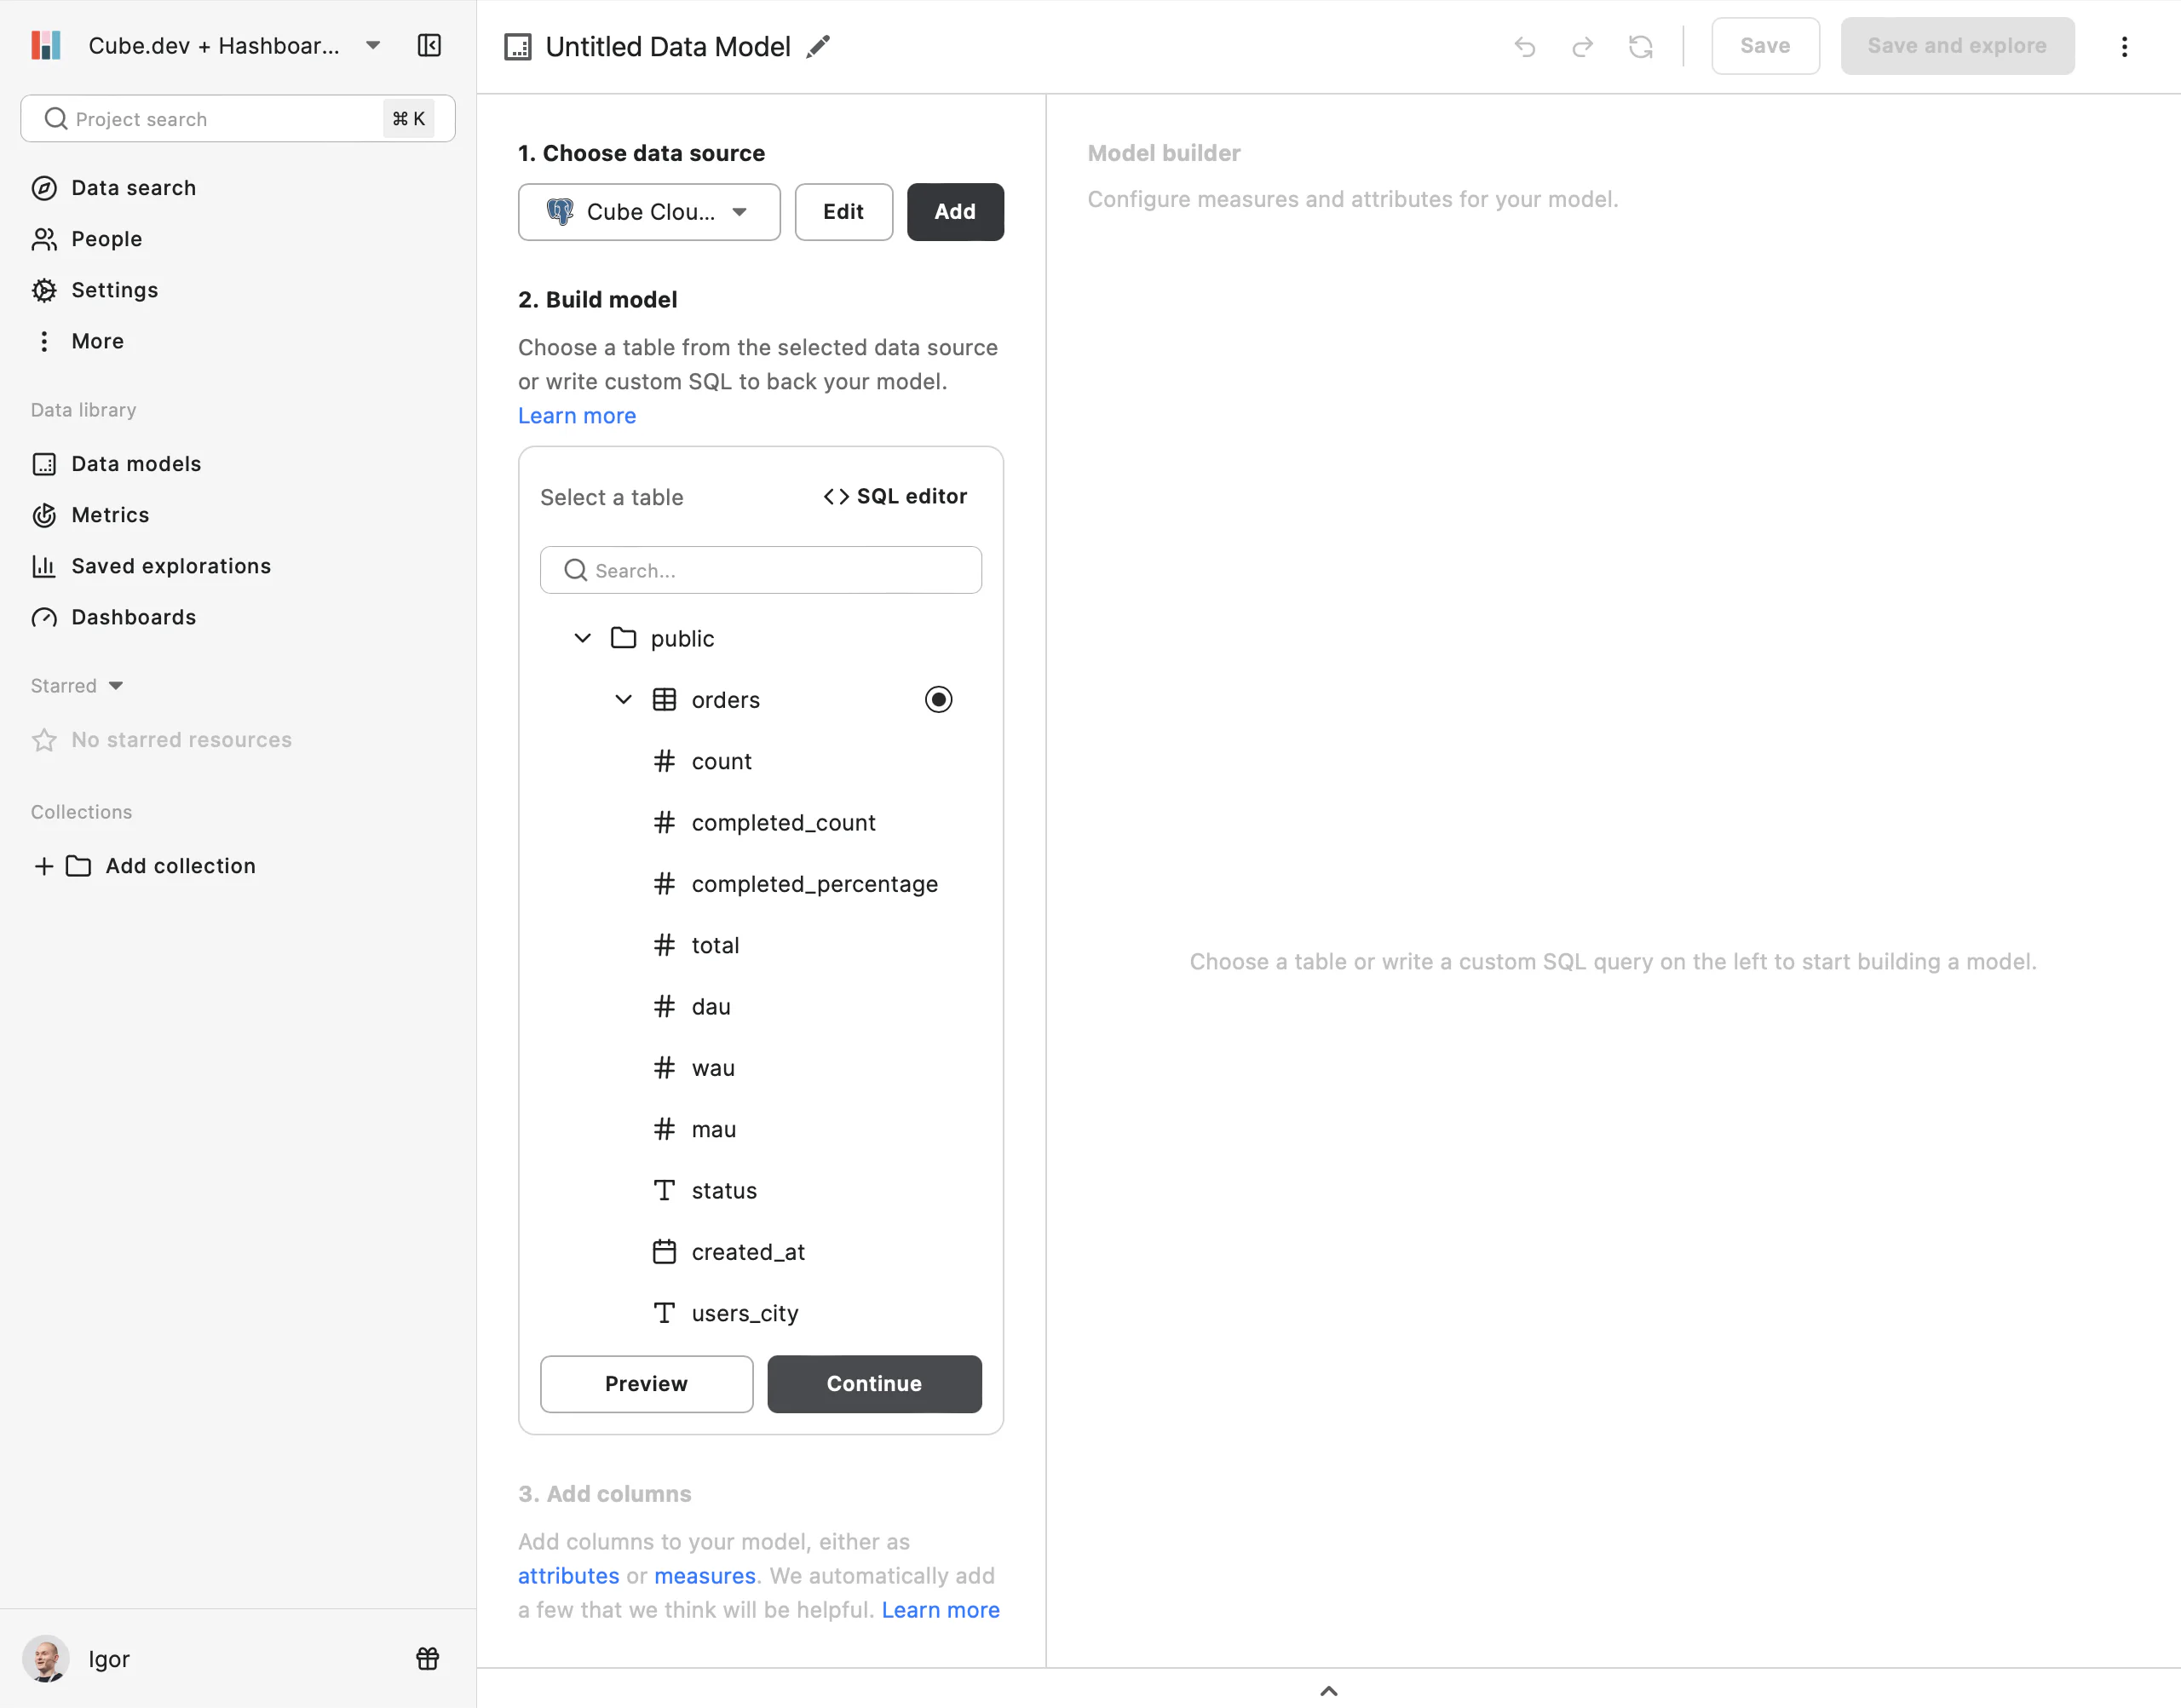Open the Cube Cloud data source dropdown
This screenshot has height=1708, width=2181.
coord(649,212)
